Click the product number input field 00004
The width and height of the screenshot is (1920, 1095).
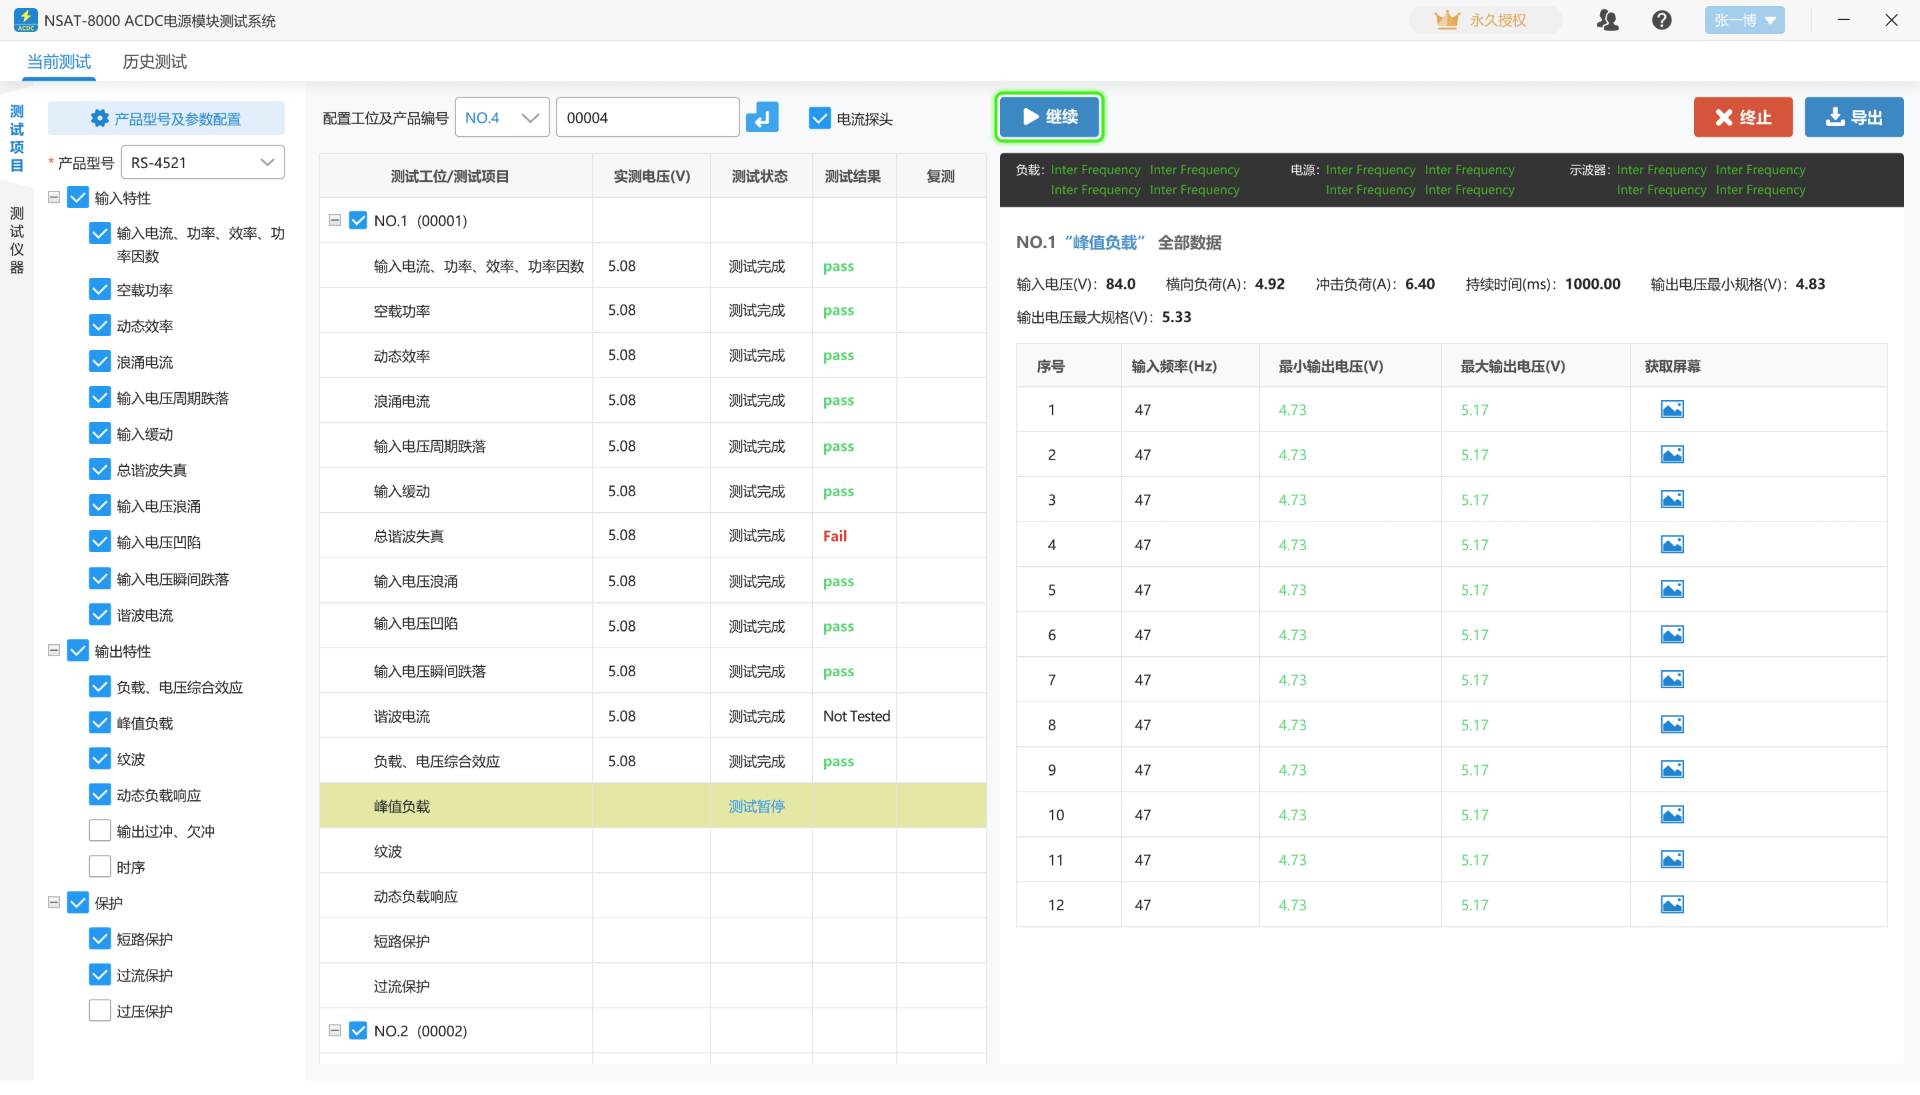pos(647,118)
